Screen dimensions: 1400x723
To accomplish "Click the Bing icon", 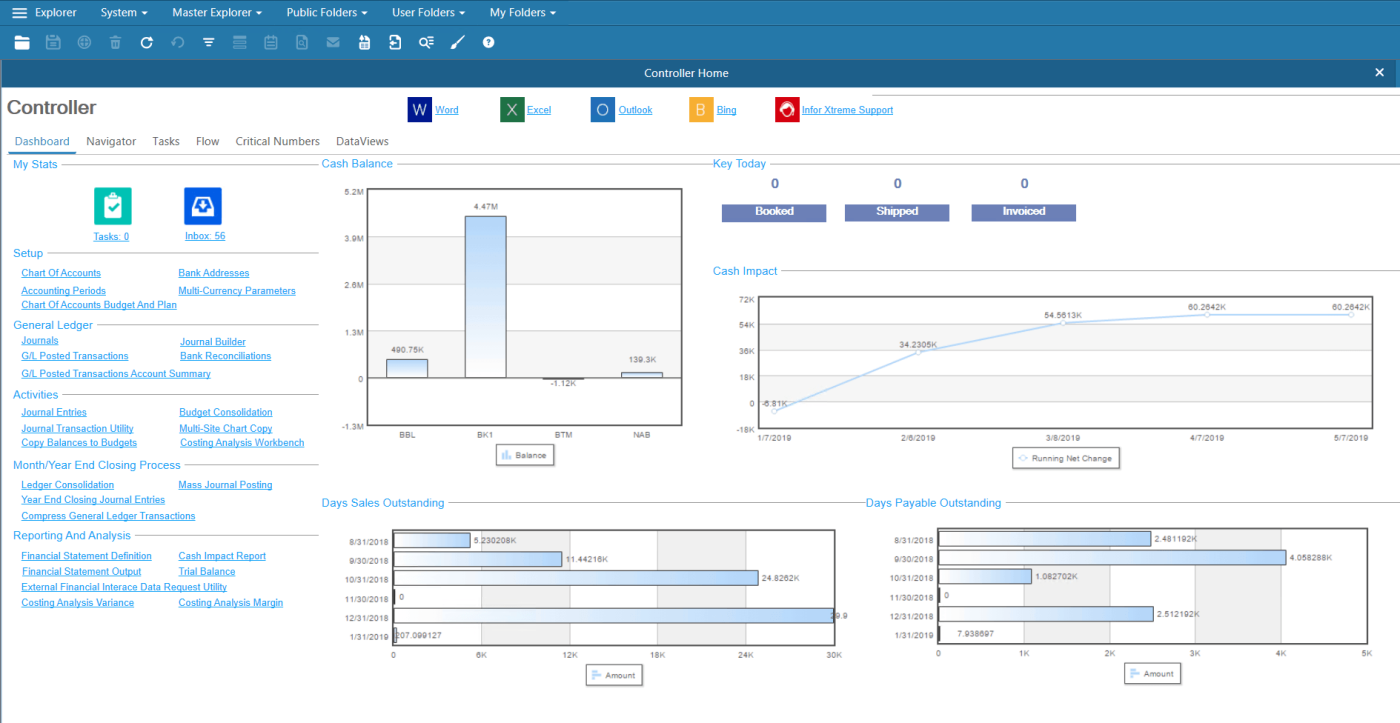I will (701, 110).
